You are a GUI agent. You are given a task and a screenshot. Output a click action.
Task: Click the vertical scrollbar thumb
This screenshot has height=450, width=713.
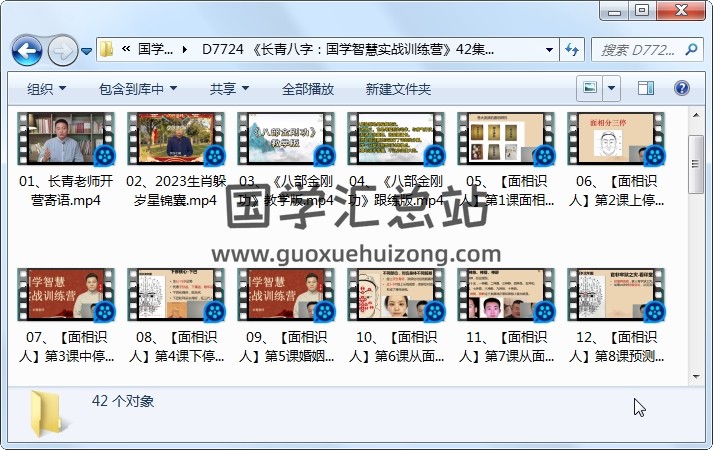tap(696, 165)
